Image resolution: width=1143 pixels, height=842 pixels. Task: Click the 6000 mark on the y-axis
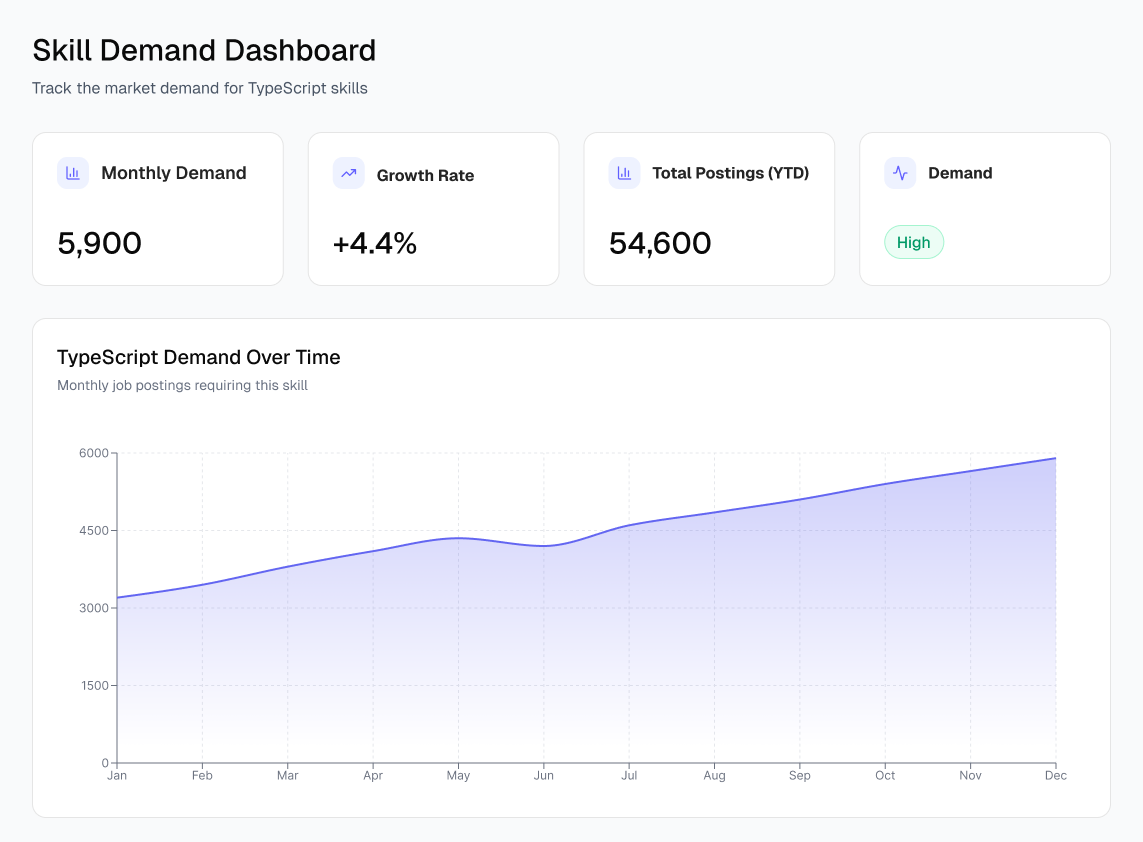95,452
